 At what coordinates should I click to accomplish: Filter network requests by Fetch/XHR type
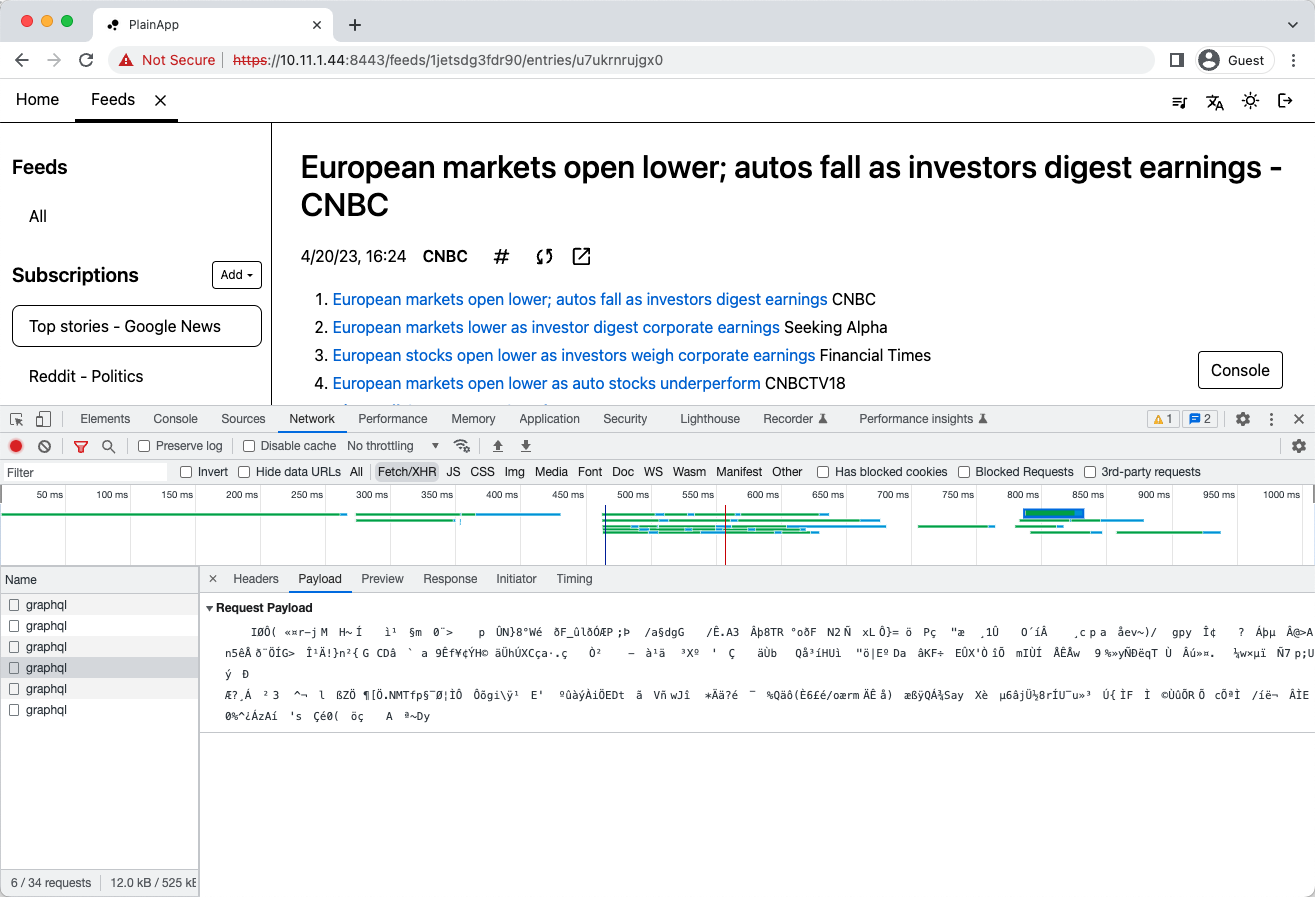coord(407,472)
